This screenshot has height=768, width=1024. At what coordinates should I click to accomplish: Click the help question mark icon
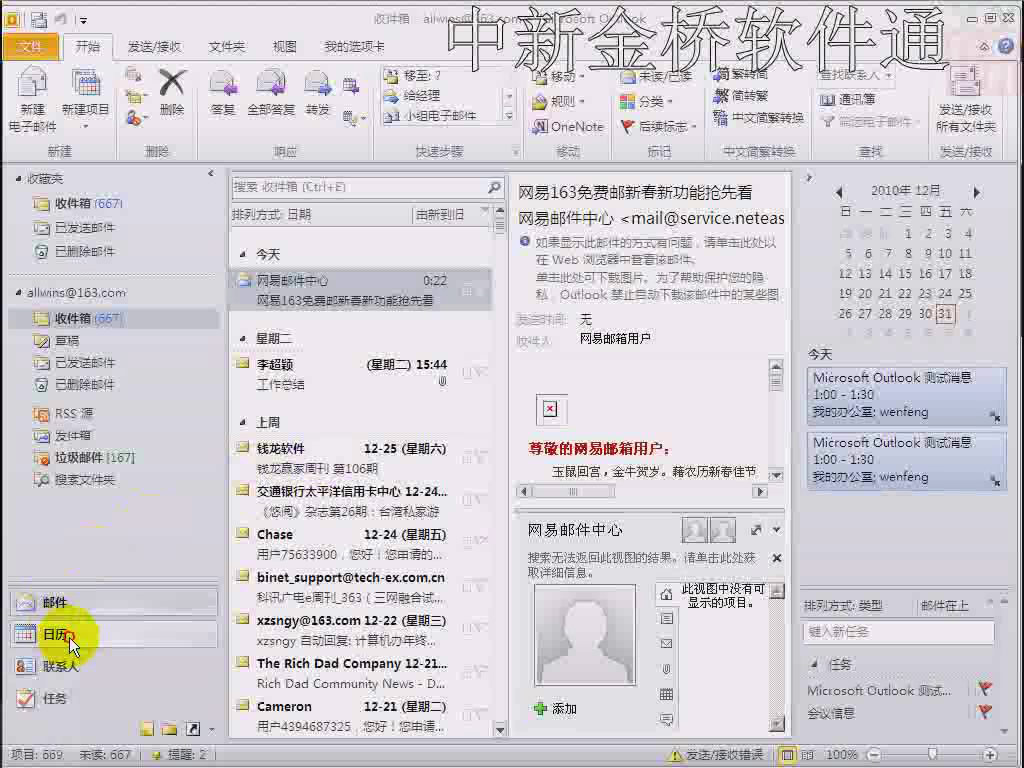tap(1006, 46)
